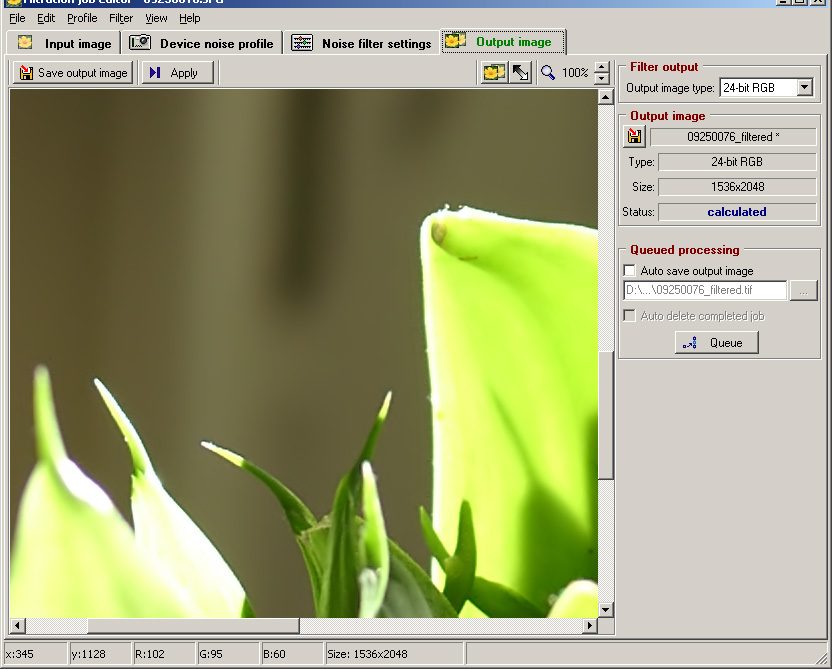Click the vertical scrollbar down arrow
Image resolution: width=832 pixels, height=669 pixels.
pos(605,609)
